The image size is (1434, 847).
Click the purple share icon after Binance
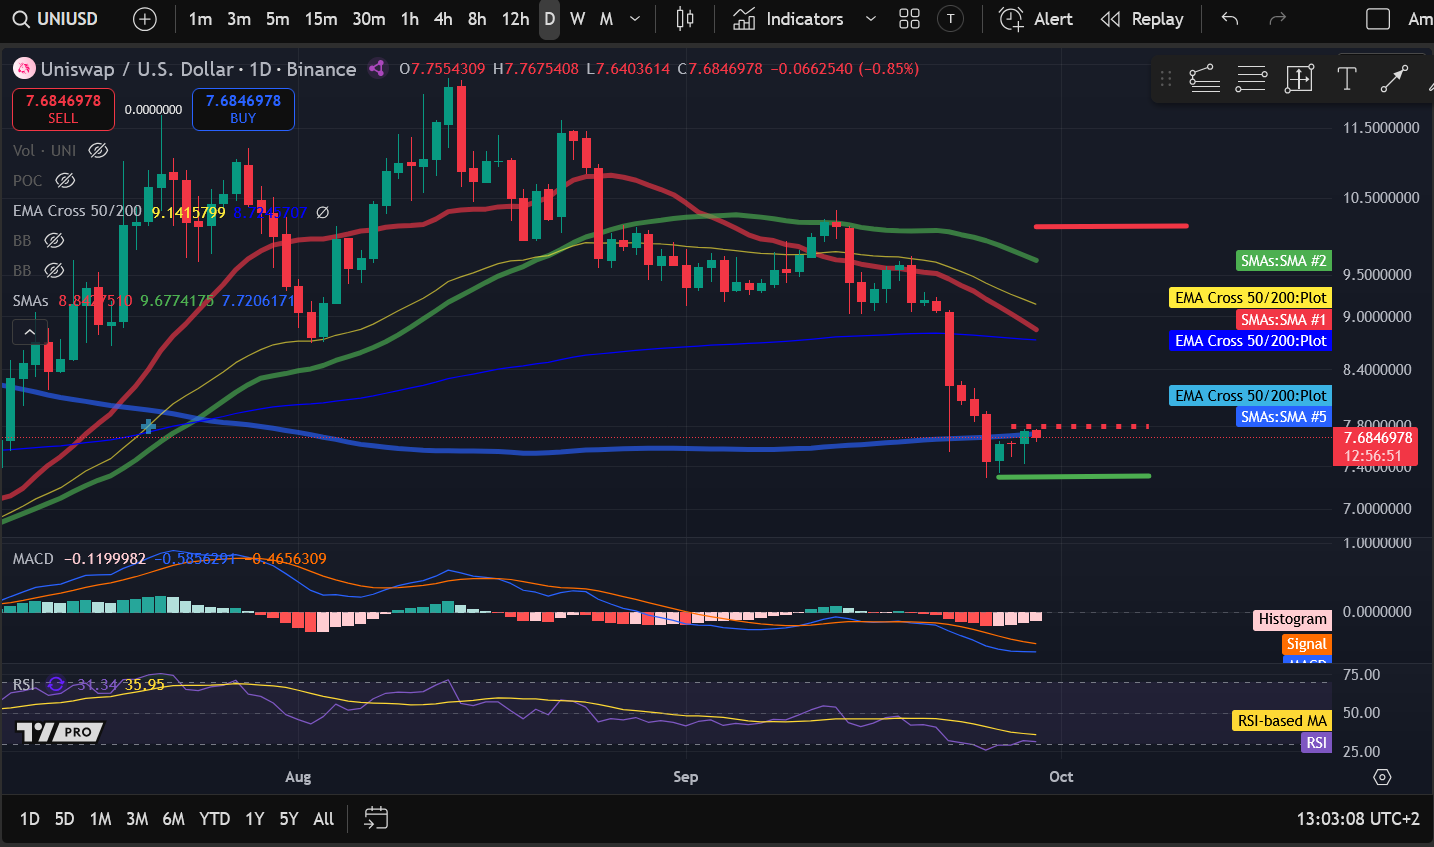pos(377,69)
